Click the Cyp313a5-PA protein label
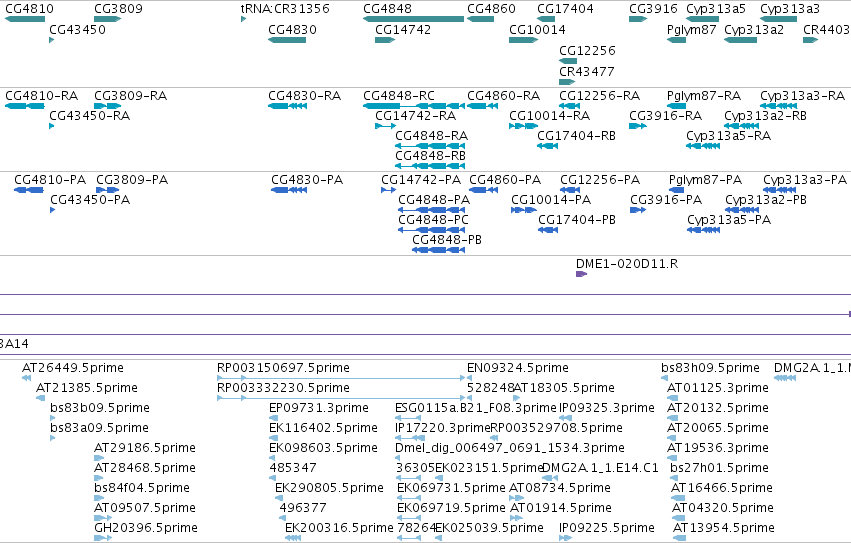851x543 pixels. [728, 220]
